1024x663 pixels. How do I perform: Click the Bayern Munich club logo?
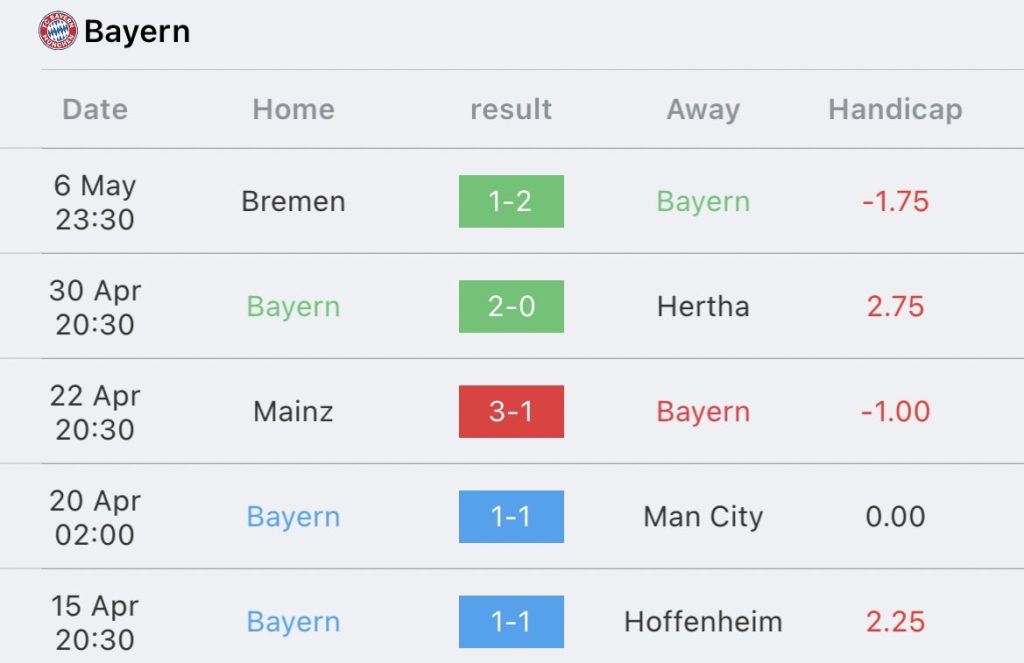58,31
